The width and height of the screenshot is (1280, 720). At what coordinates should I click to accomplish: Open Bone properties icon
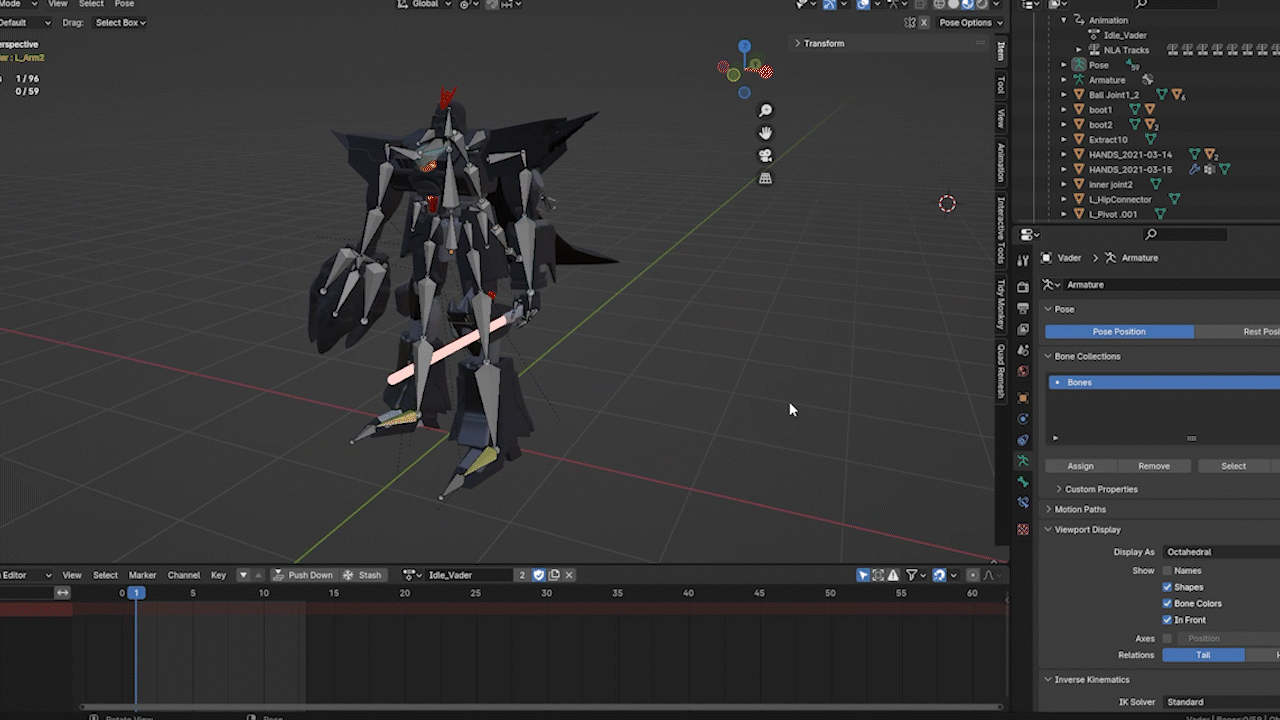[1023, 482]
